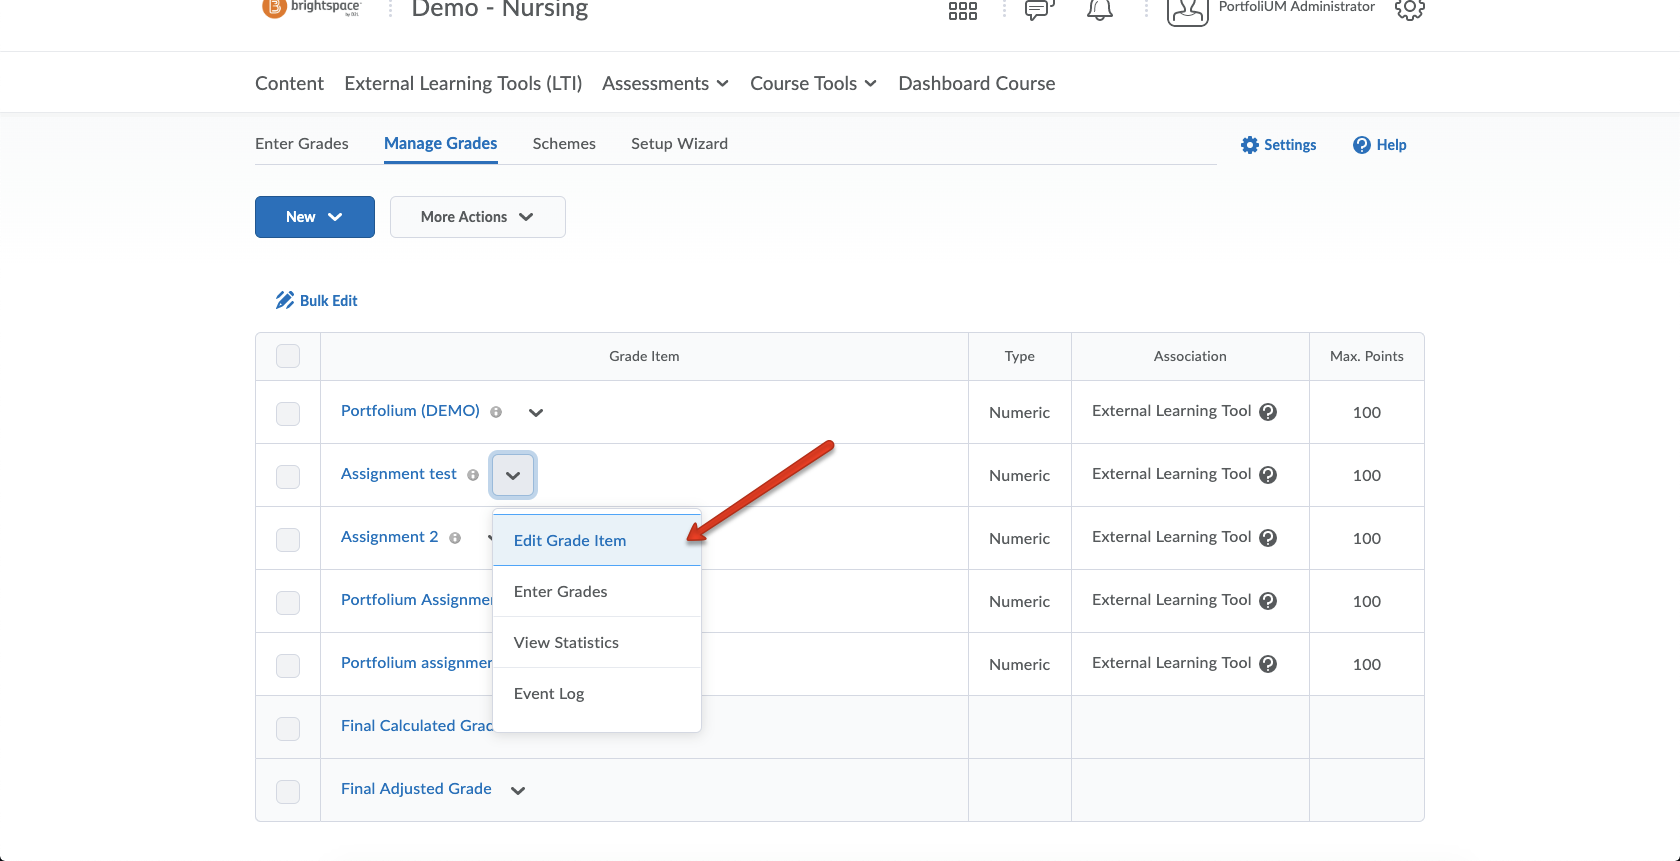Check the Final Adjusted Grade checkbox
1680x861 pixels.
[288, 791]
